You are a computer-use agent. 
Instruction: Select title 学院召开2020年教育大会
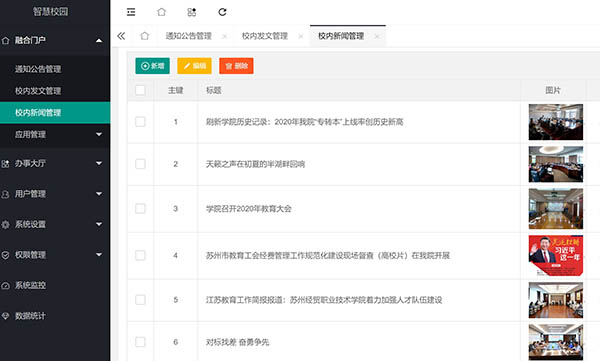pos(249,209)
